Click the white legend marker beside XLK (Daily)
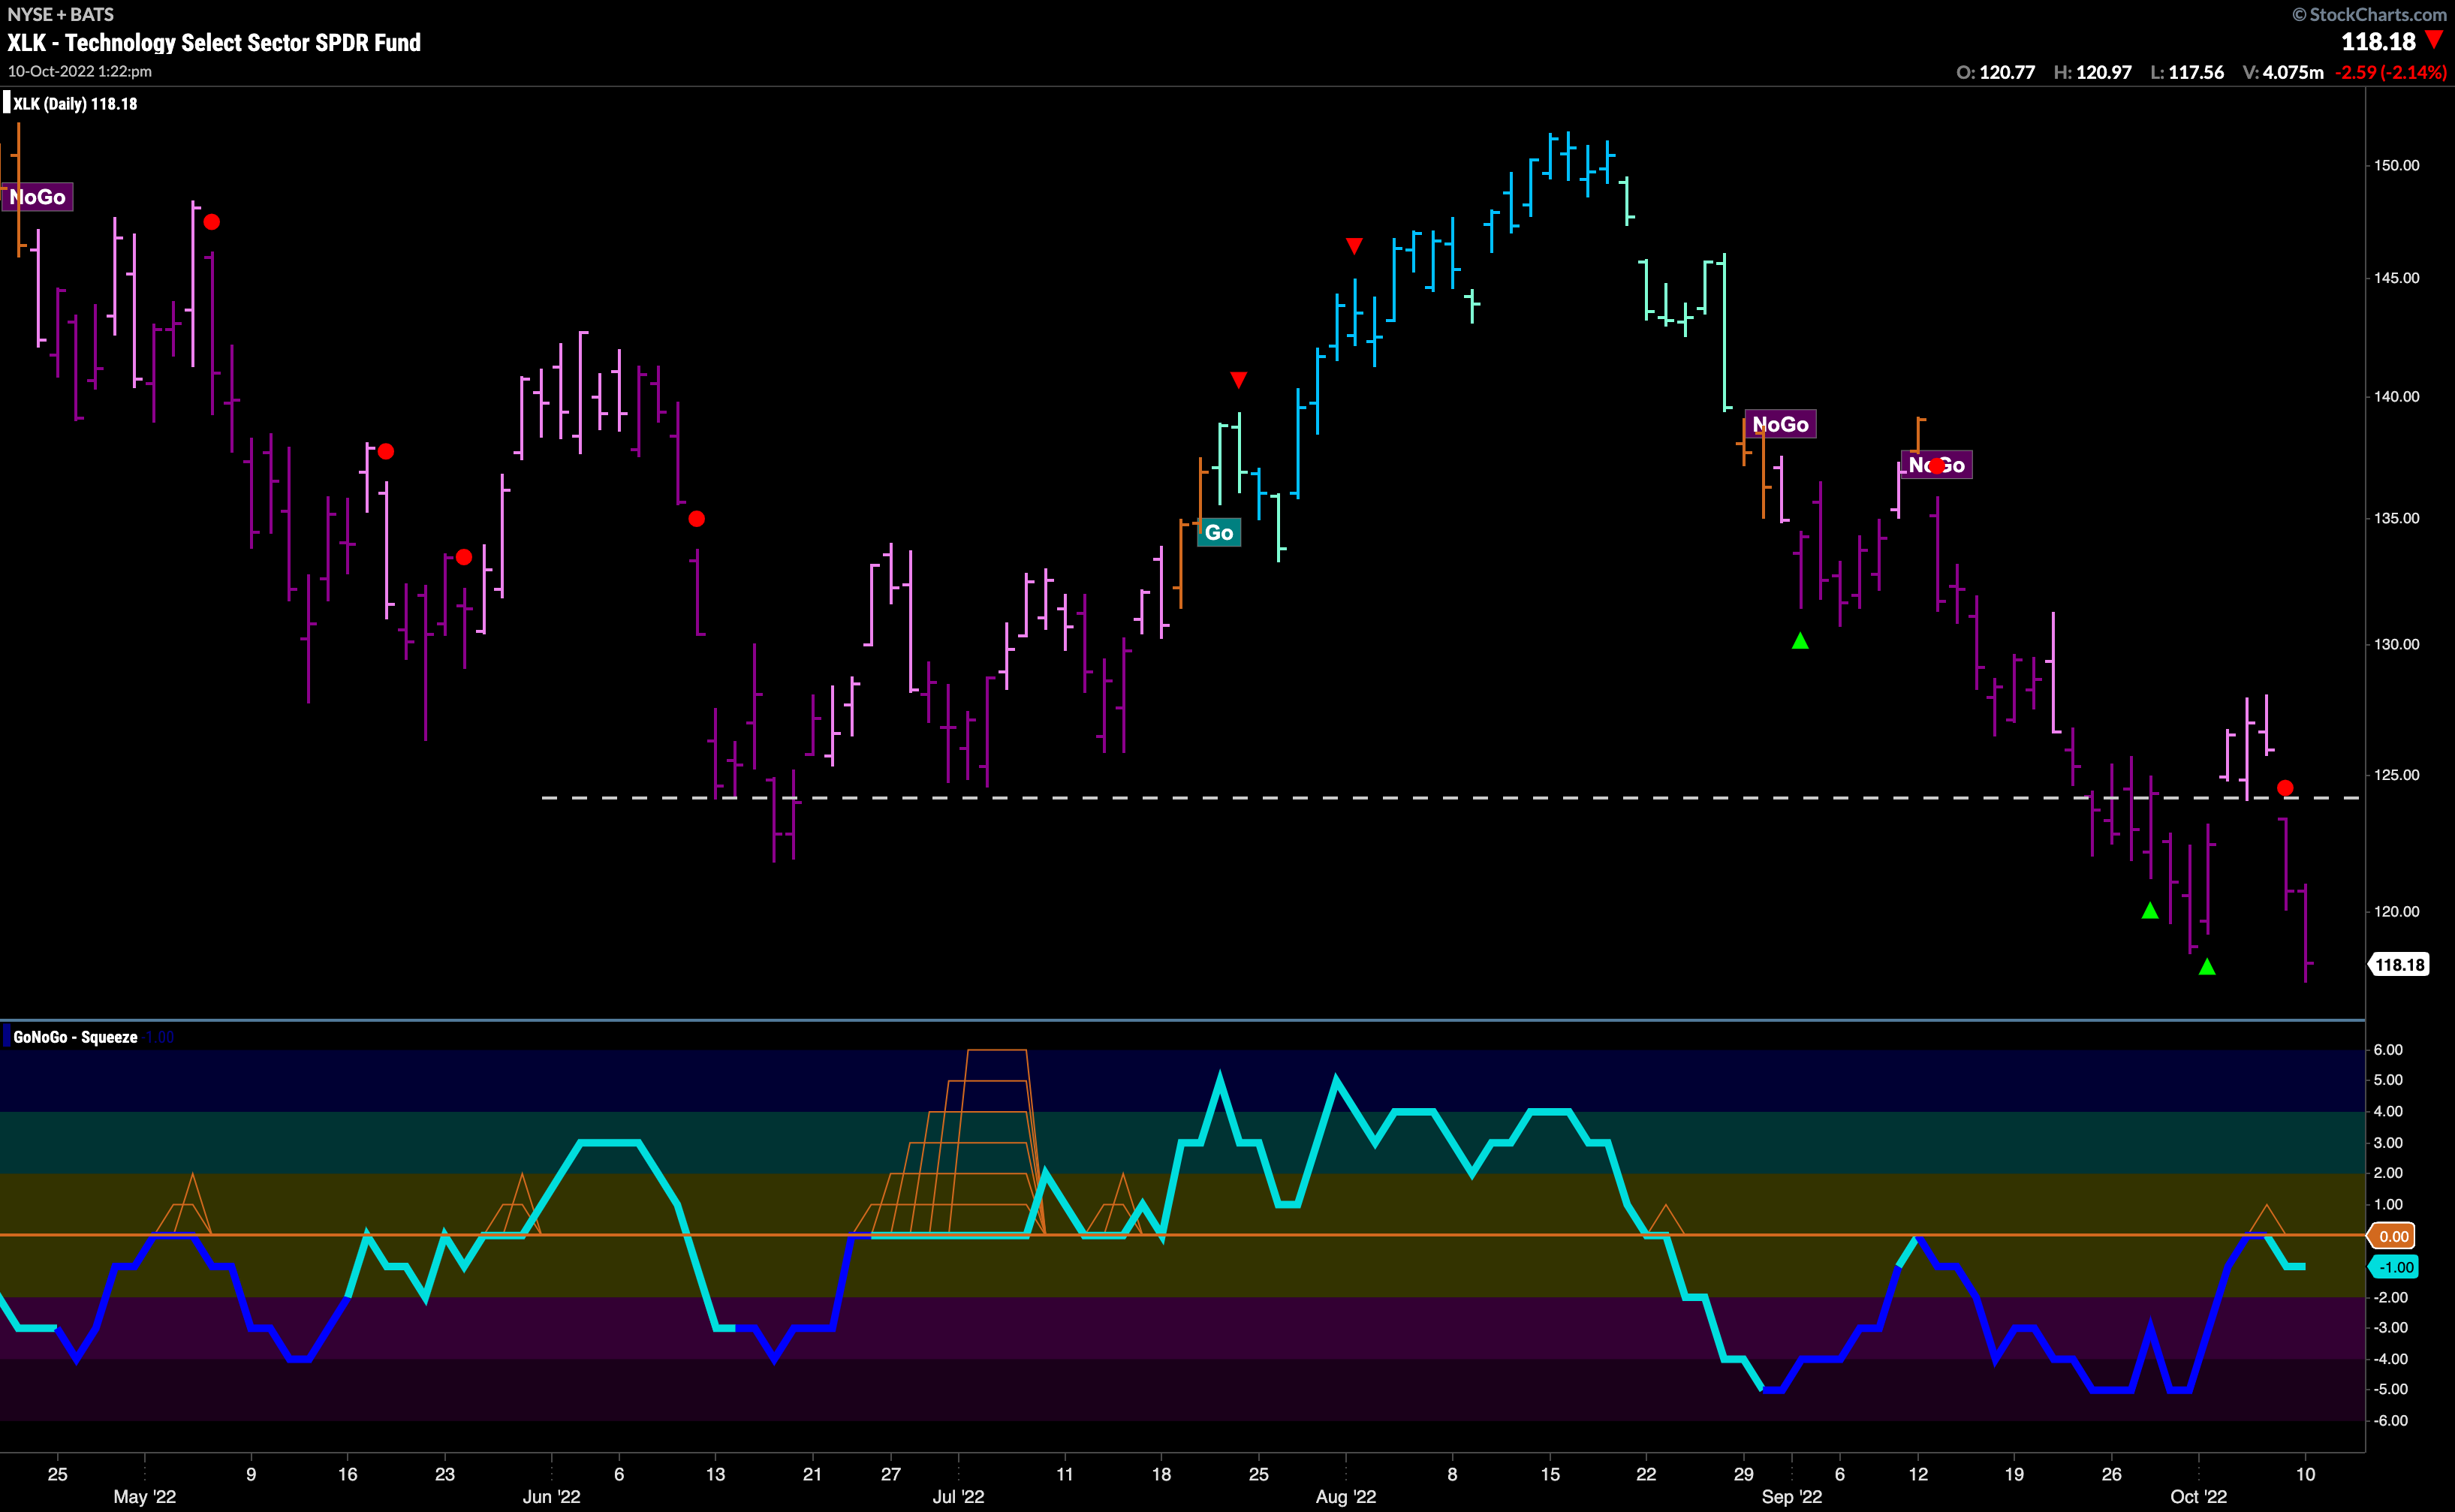 tap(6, 103)
